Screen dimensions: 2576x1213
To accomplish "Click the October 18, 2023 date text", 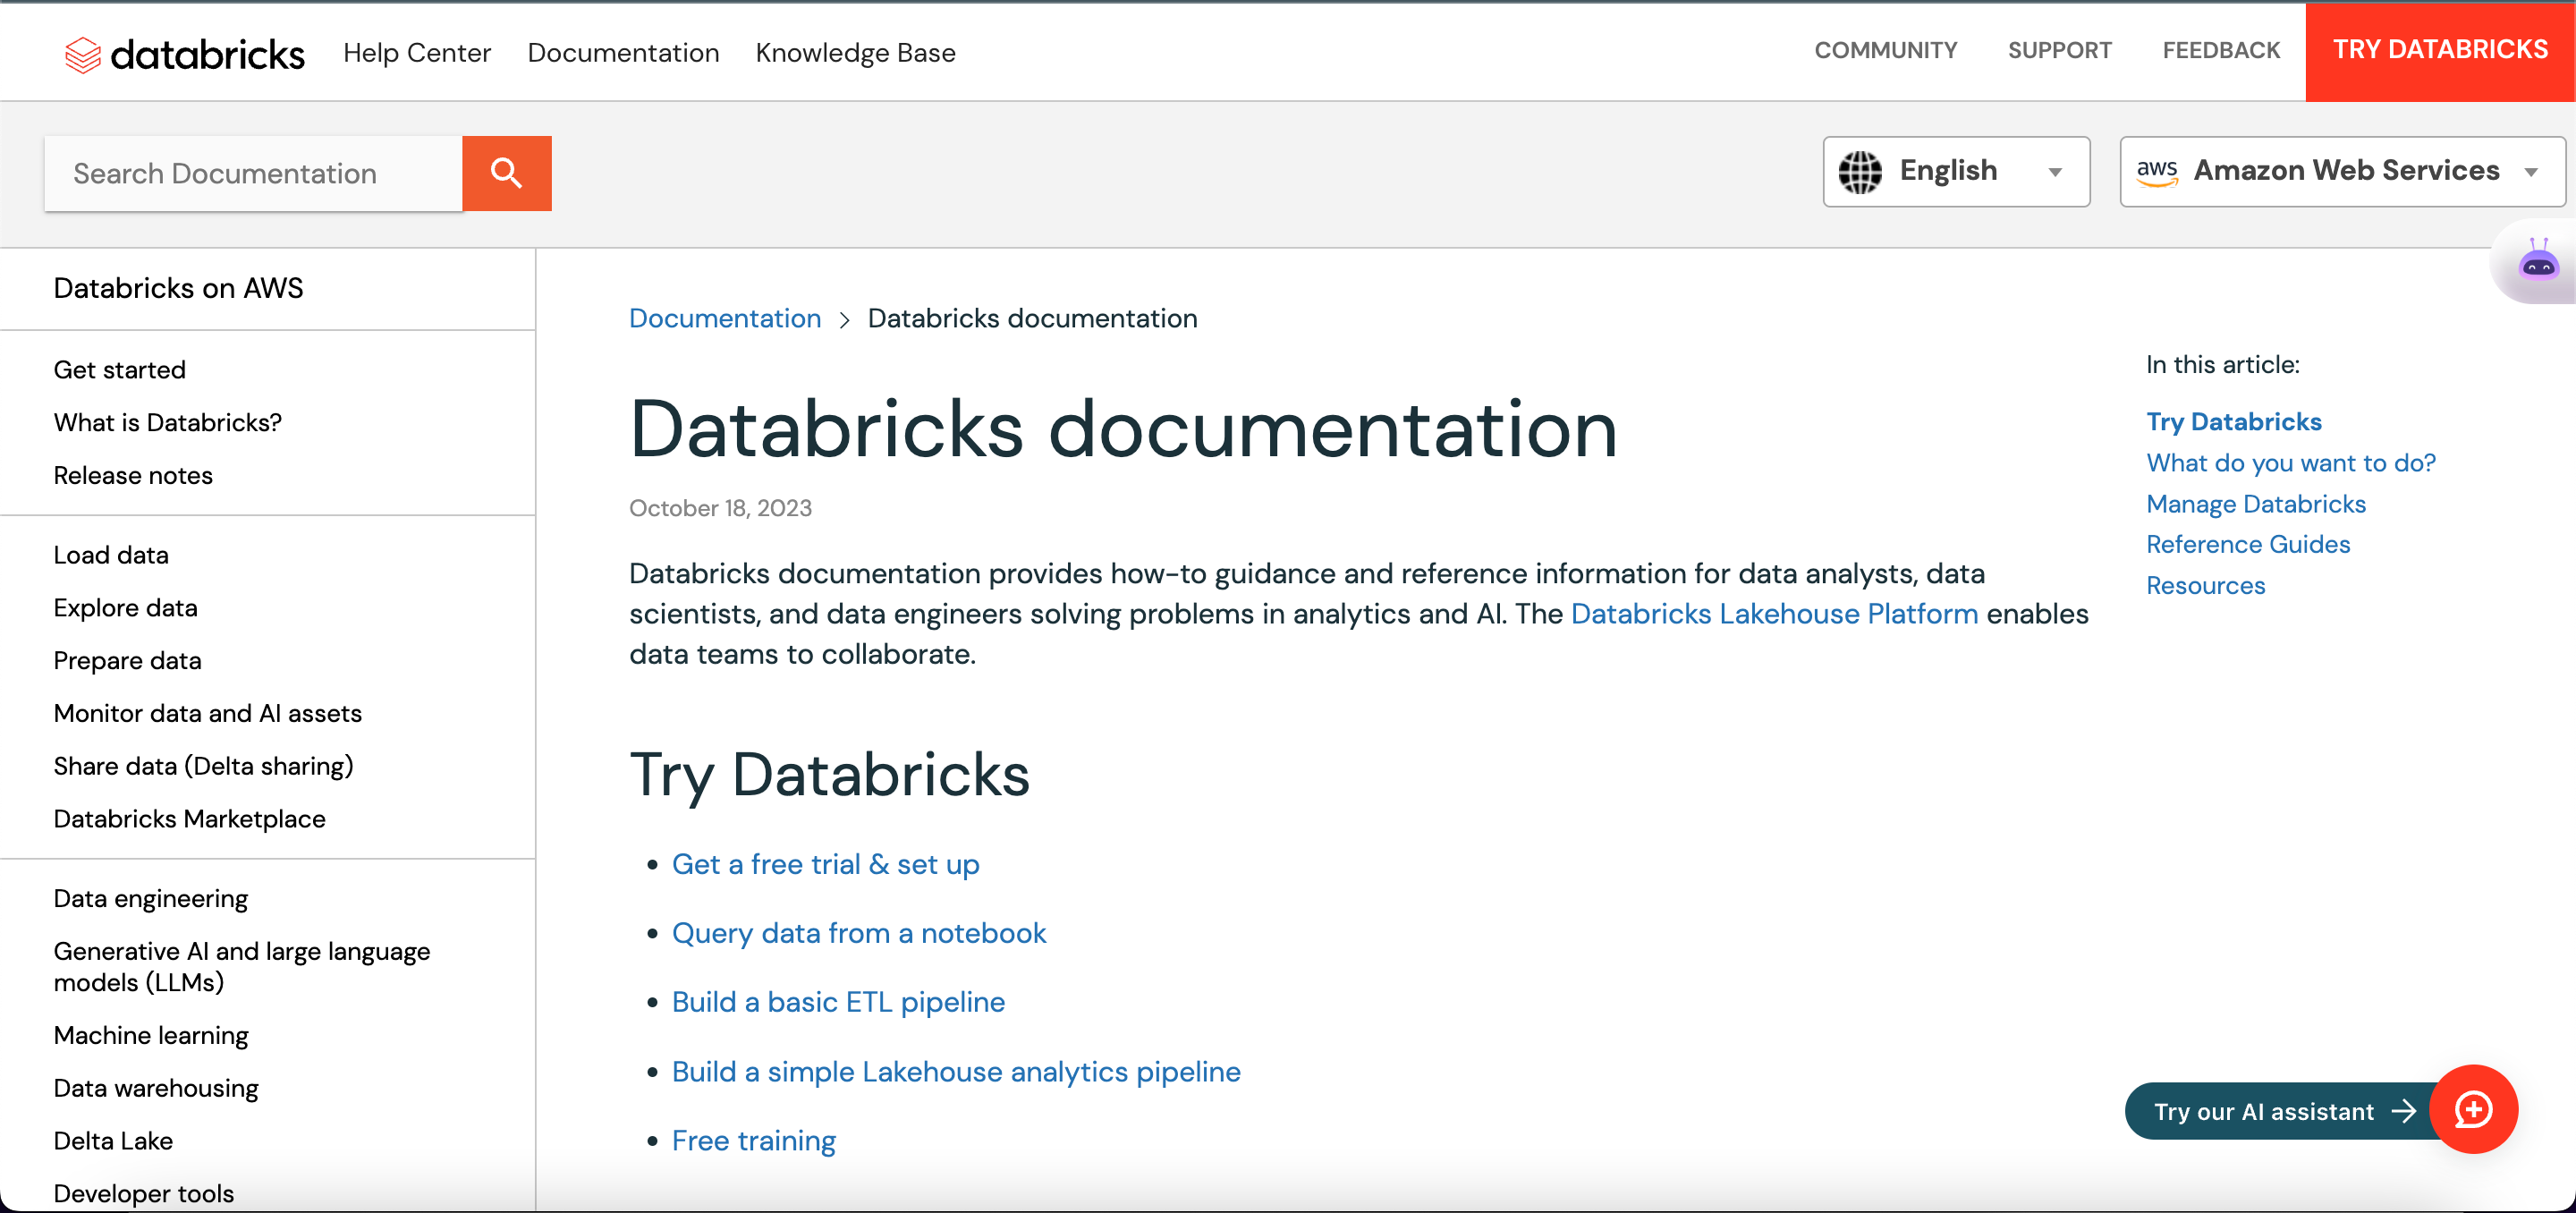I will [720, 508].
